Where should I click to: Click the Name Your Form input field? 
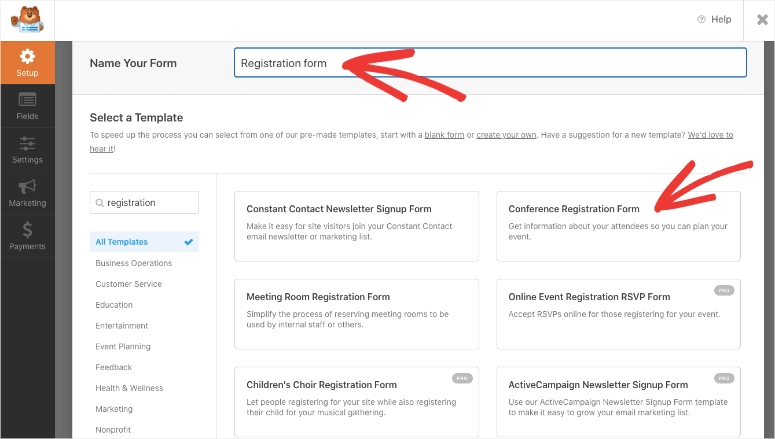(x=490, y=63)
